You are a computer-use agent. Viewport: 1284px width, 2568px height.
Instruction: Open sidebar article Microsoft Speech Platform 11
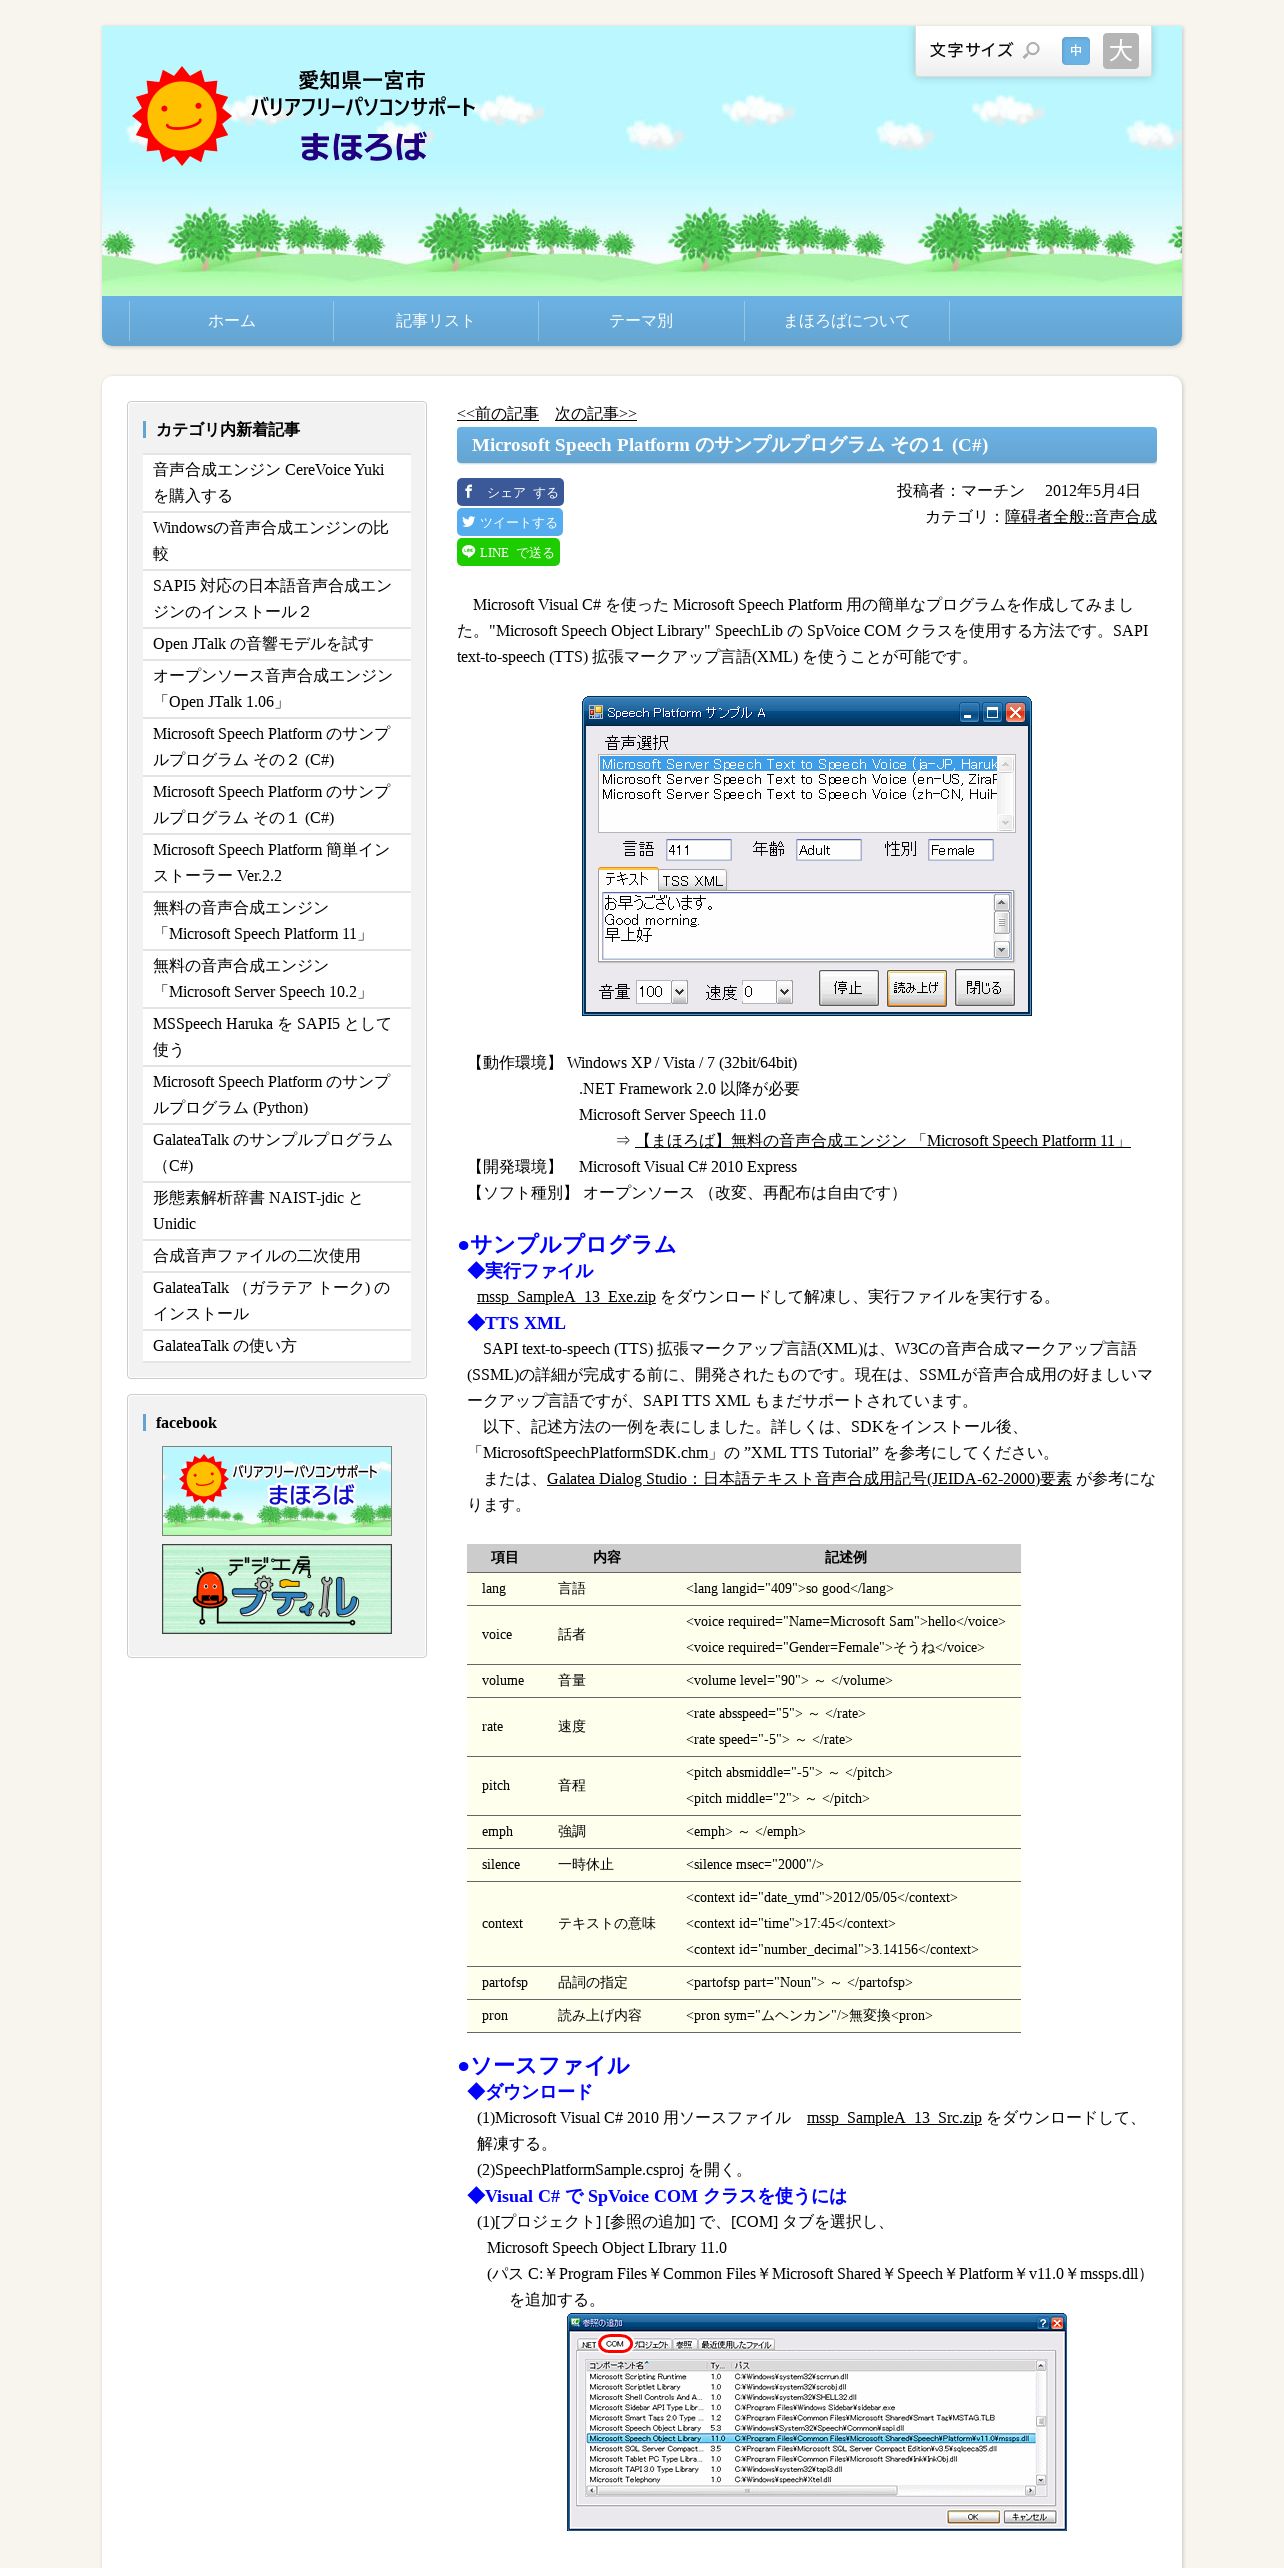click(277, 921)
